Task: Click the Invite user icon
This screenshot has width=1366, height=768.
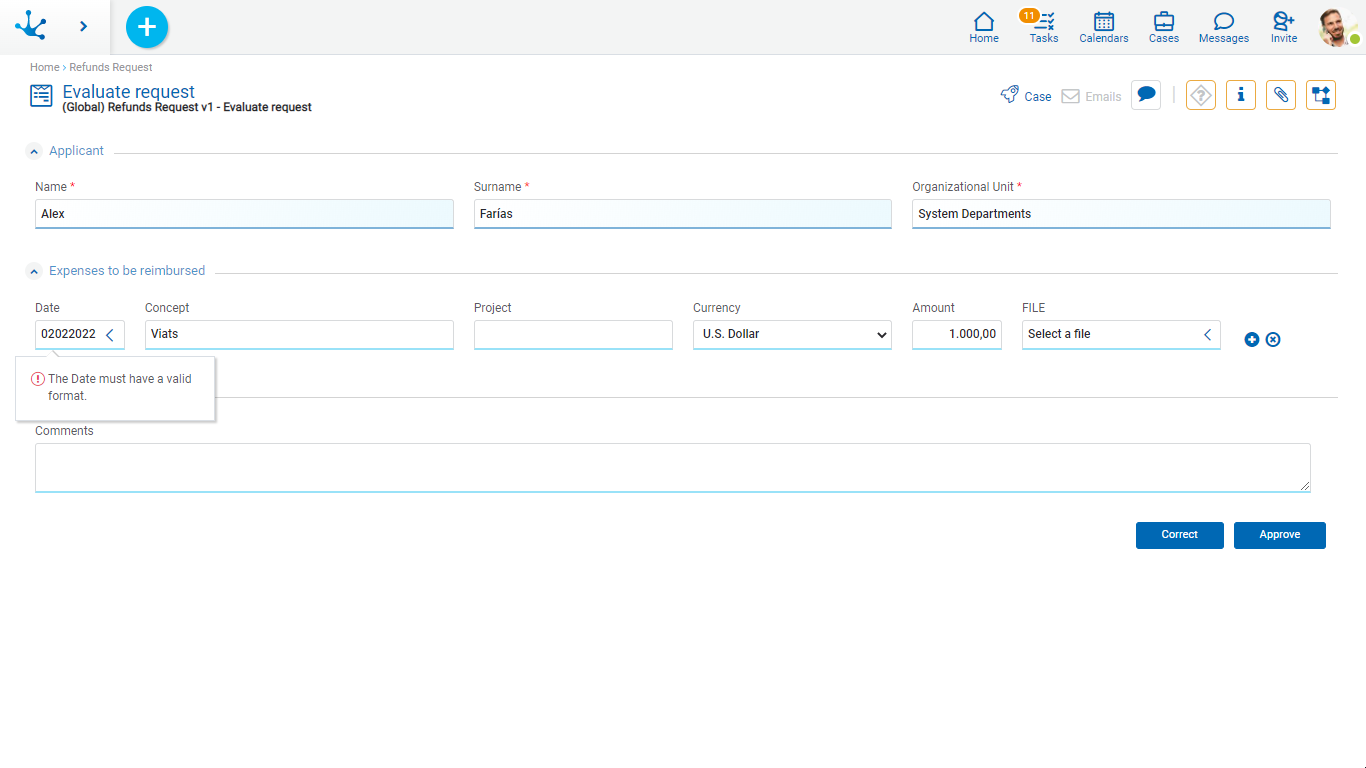Action: tap(1283, 27)
